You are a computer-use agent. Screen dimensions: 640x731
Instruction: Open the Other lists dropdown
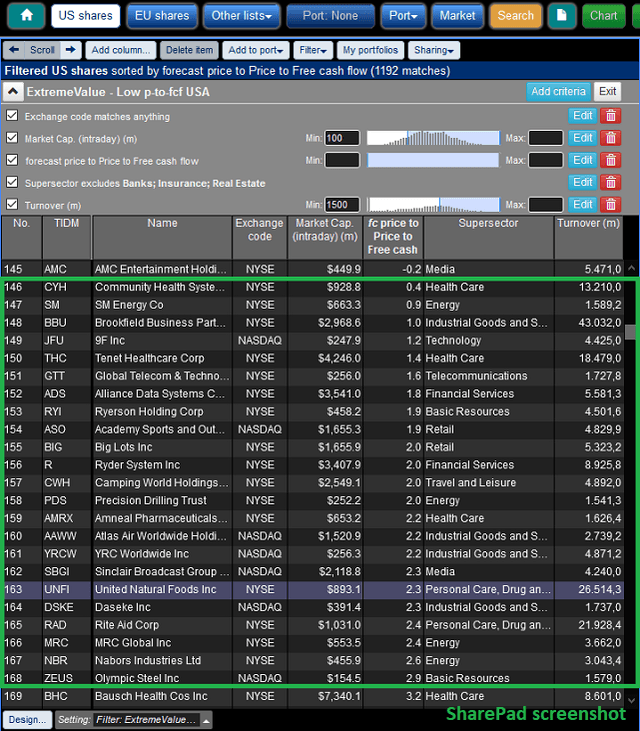pos(242,15)
